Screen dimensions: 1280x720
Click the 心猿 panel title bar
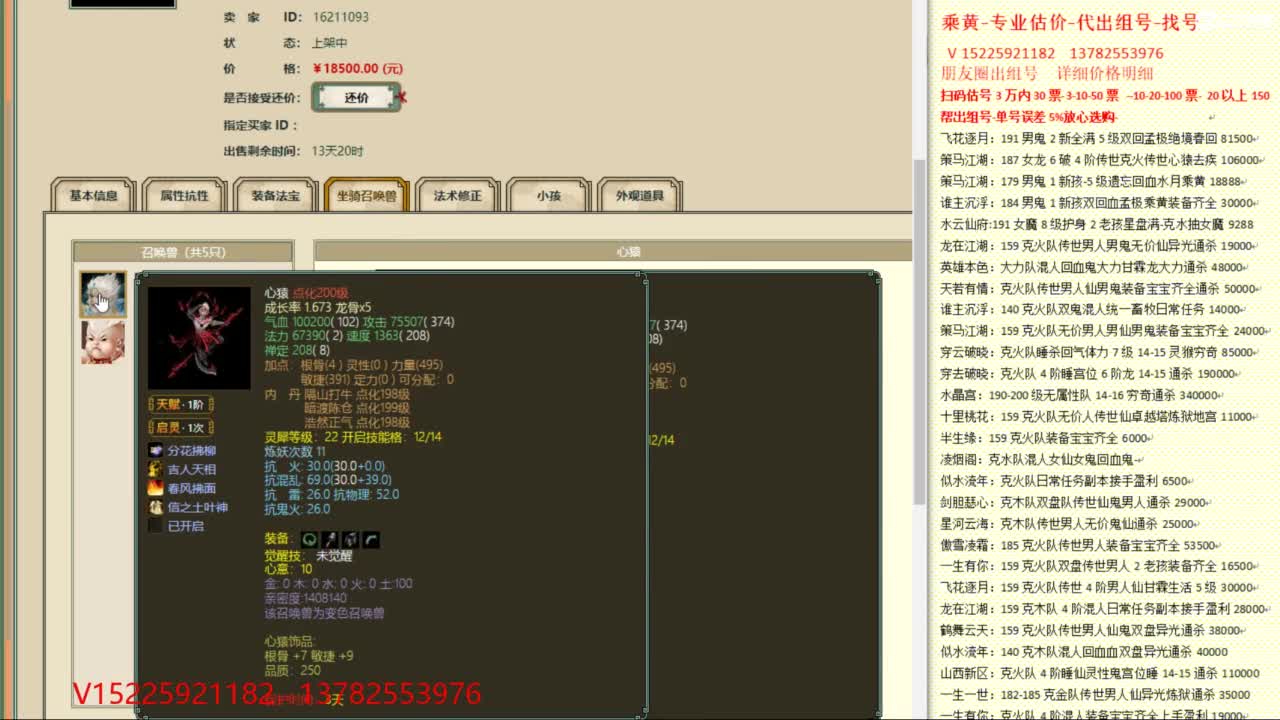point(613,252)
